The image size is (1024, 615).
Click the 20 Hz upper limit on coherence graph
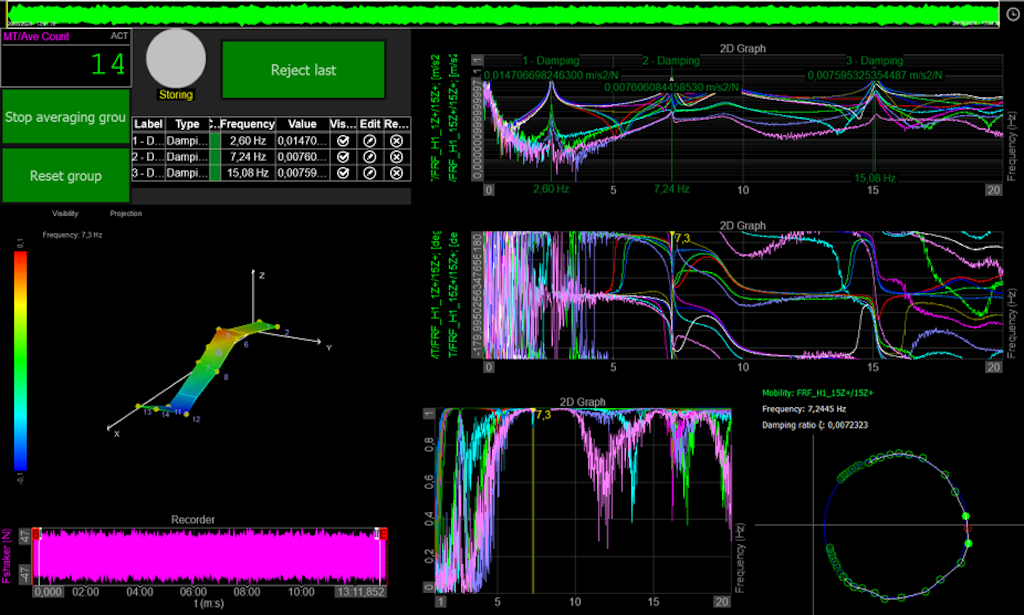(x=722, y=601)
